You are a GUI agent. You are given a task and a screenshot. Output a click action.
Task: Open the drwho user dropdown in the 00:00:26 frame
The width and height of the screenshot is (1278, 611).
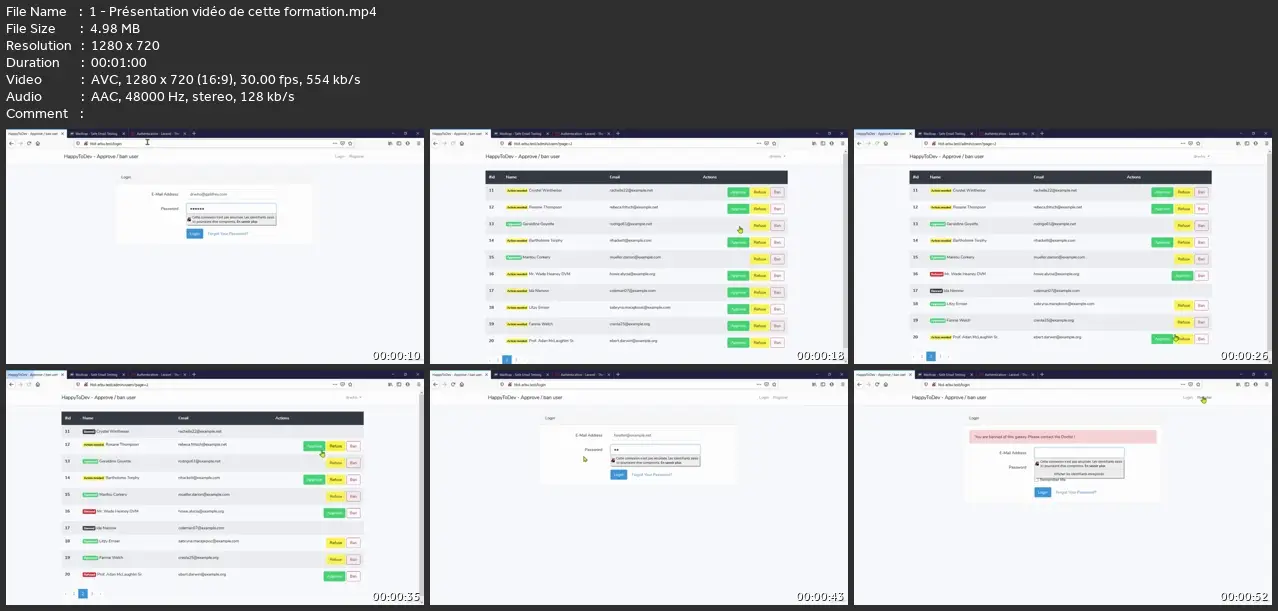coord(1201,156)
